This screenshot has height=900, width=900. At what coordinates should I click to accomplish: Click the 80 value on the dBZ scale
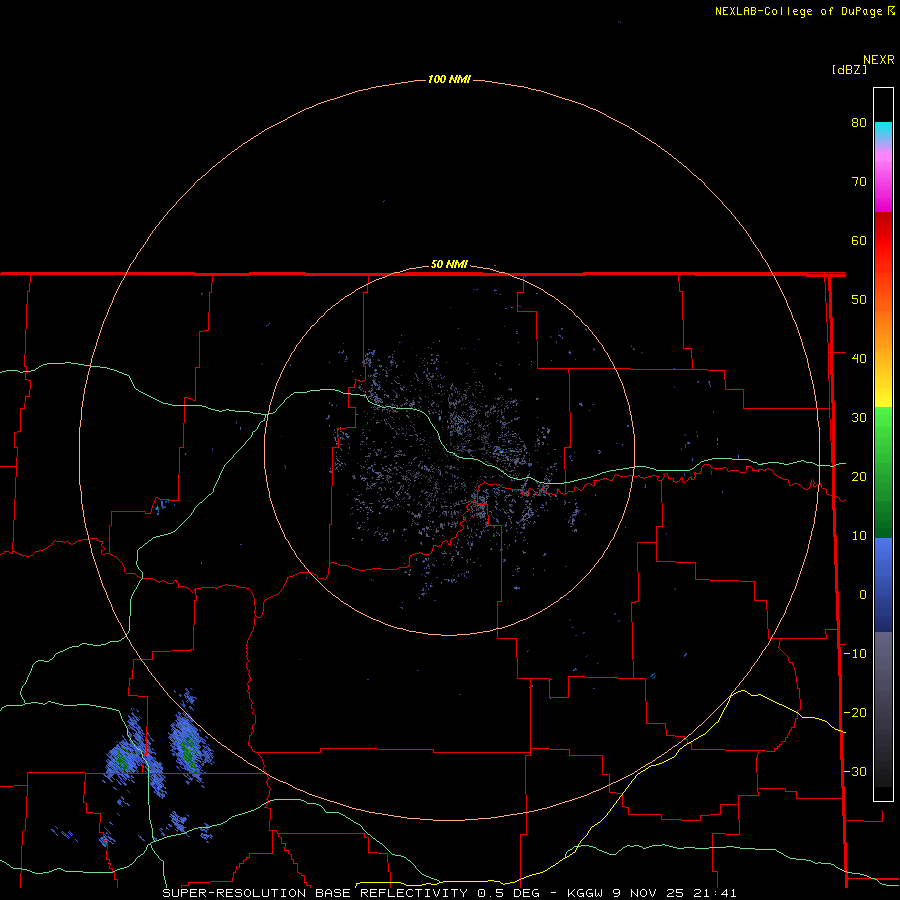(x=859, y=123)
